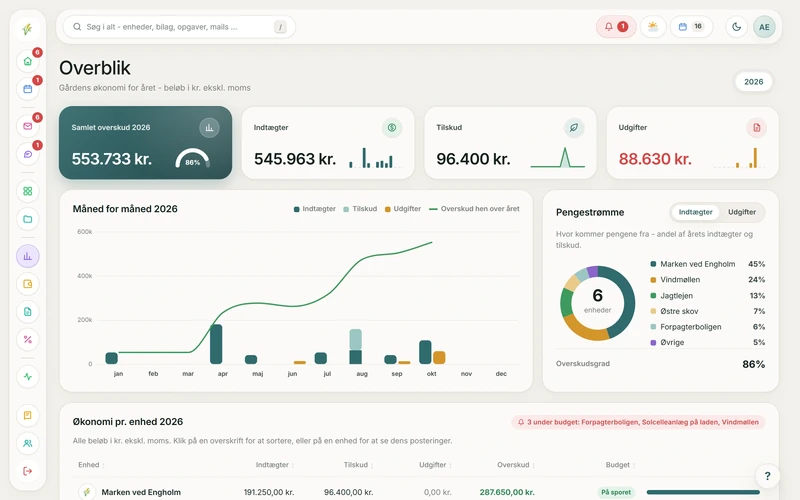The width and height of the screenshot is (800, 500).
Task: Switch to Udgifter tab in Pengestrømme
Action: click(741, 212)
